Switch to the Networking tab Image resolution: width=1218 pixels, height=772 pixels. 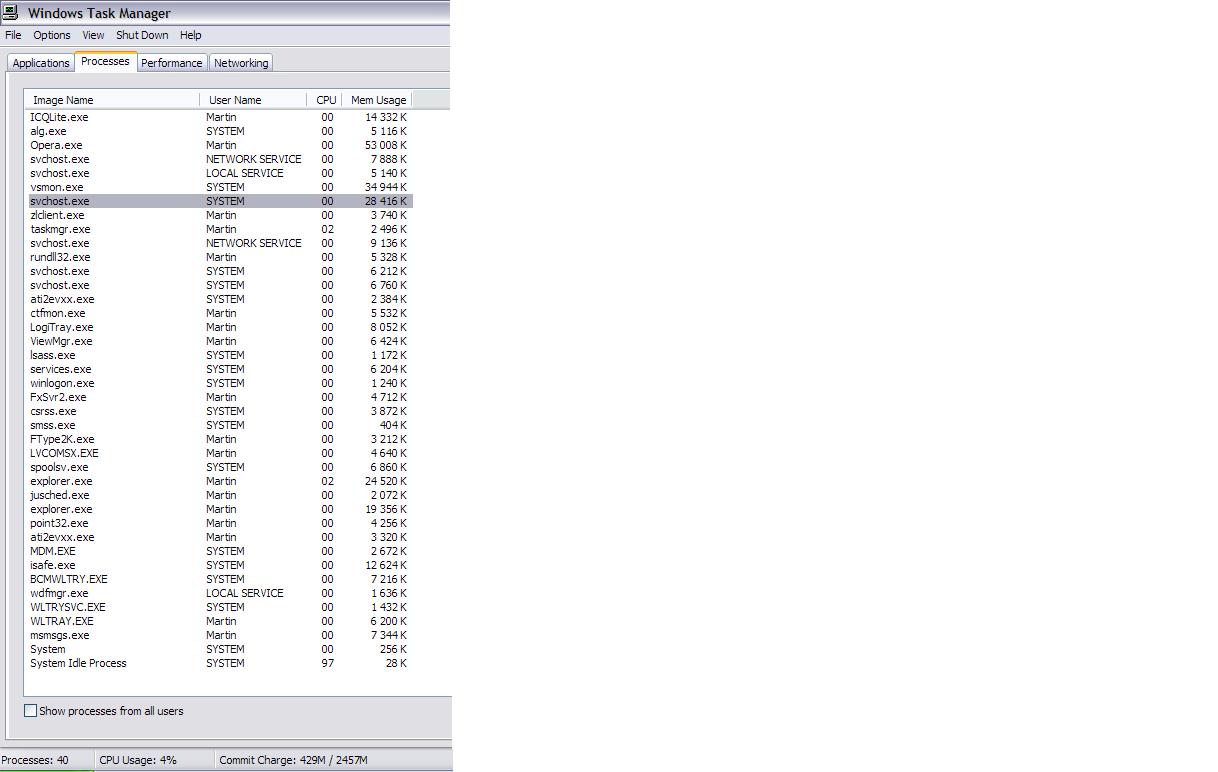coord(241,63)
